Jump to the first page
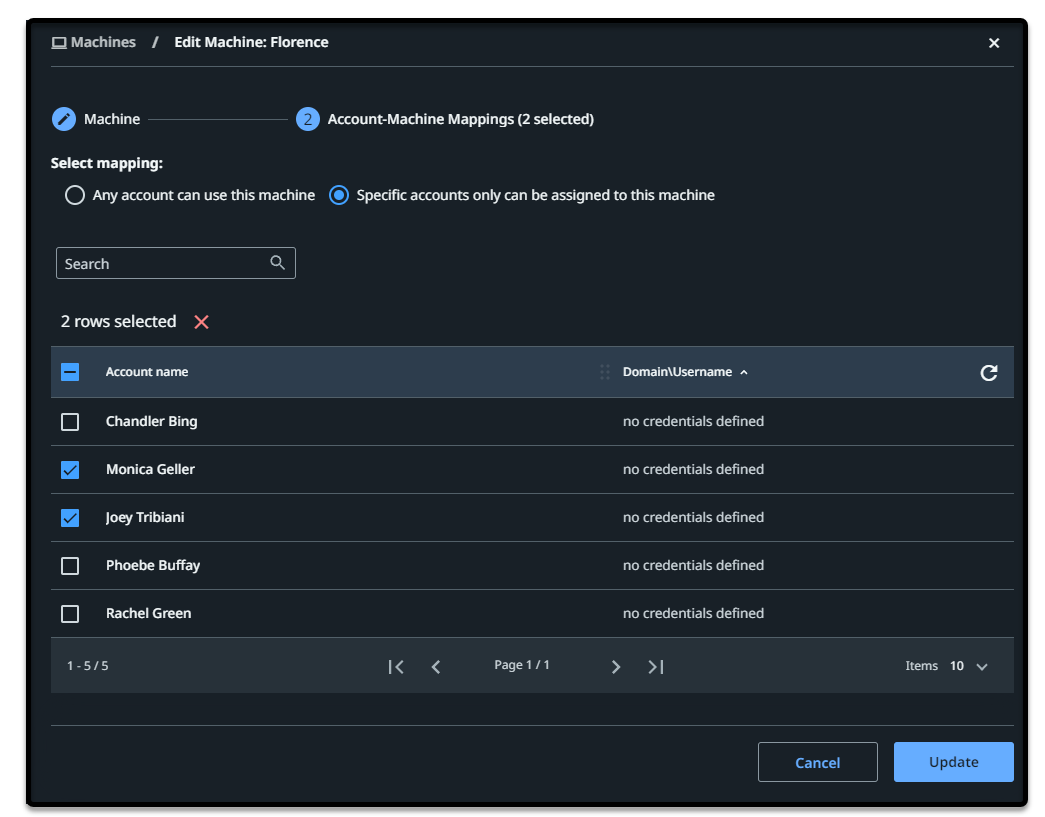 [396, 666]
